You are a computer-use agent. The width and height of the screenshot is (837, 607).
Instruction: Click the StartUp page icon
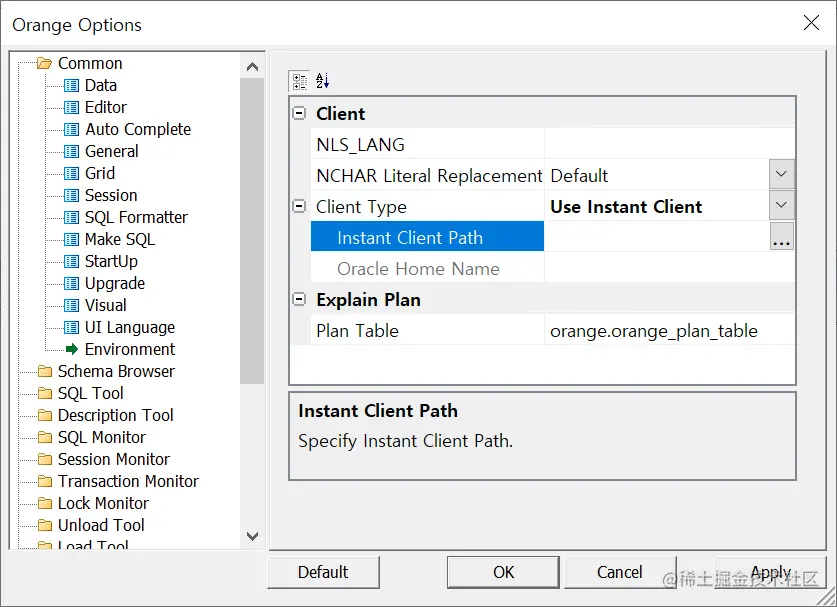pos(72,261)
